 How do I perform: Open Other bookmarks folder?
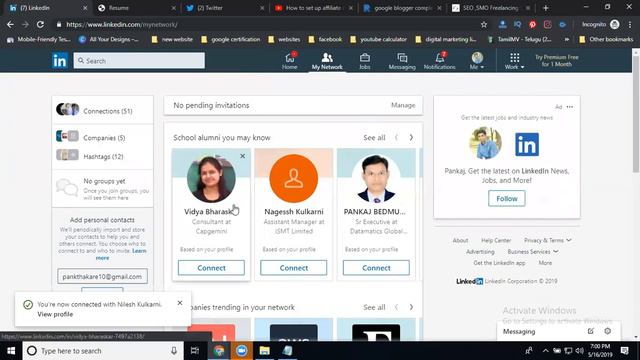click(606, 40)
